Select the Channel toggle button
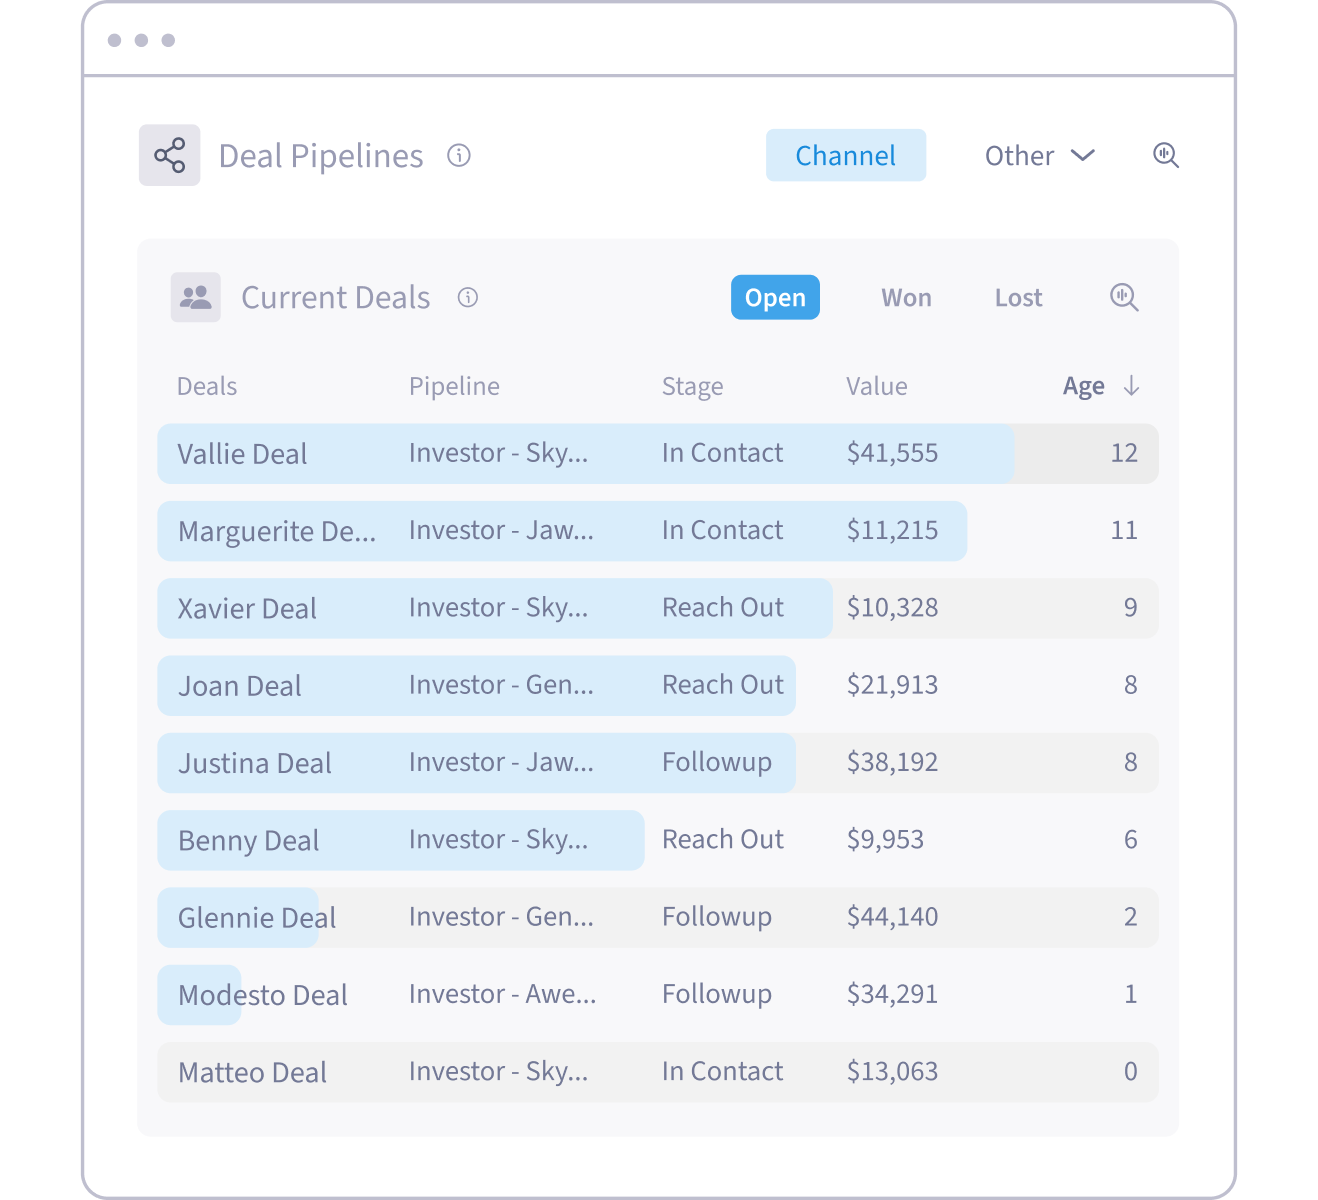 click(x=845, y=155)
